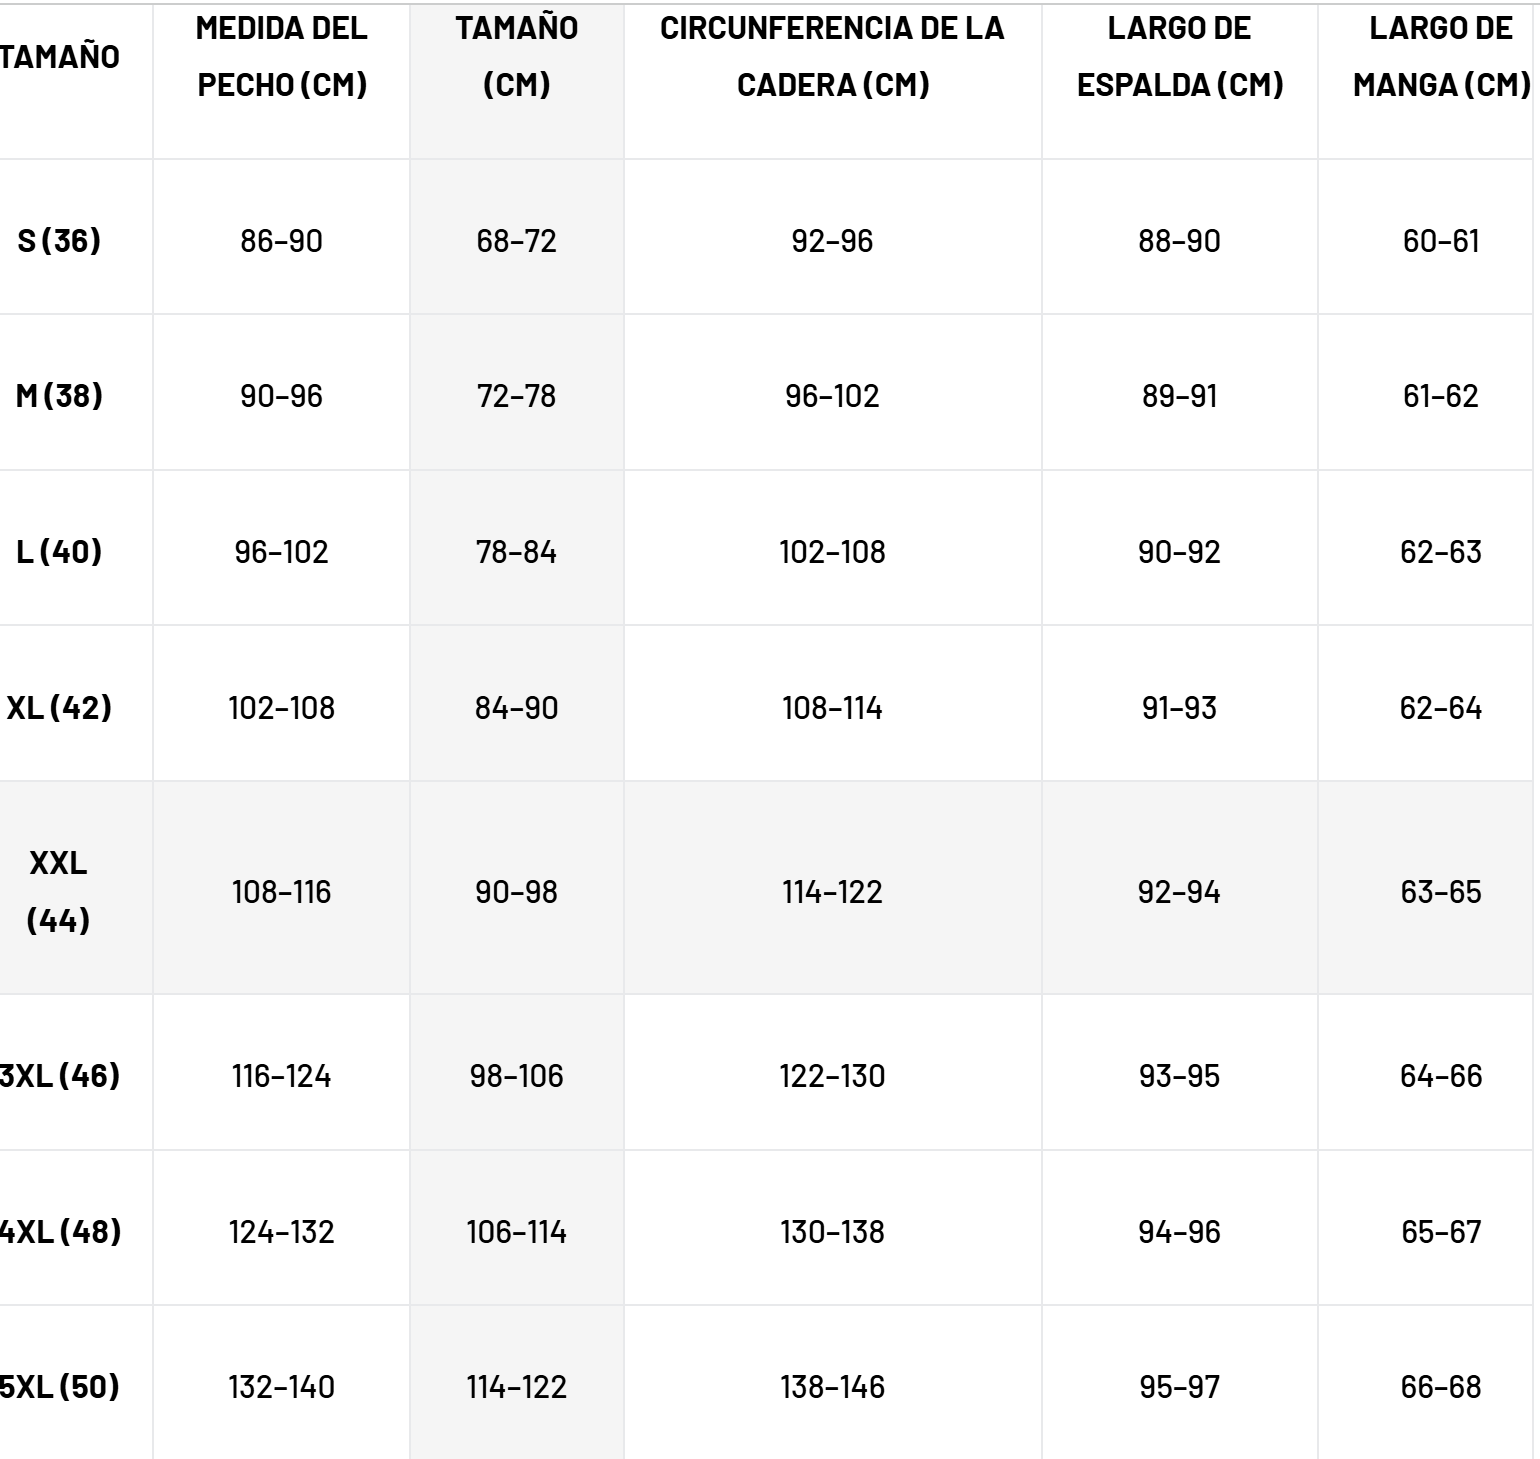Select the XL (42) size row label
Viewport: 1540px width, 1459px height.
[60, 708]
